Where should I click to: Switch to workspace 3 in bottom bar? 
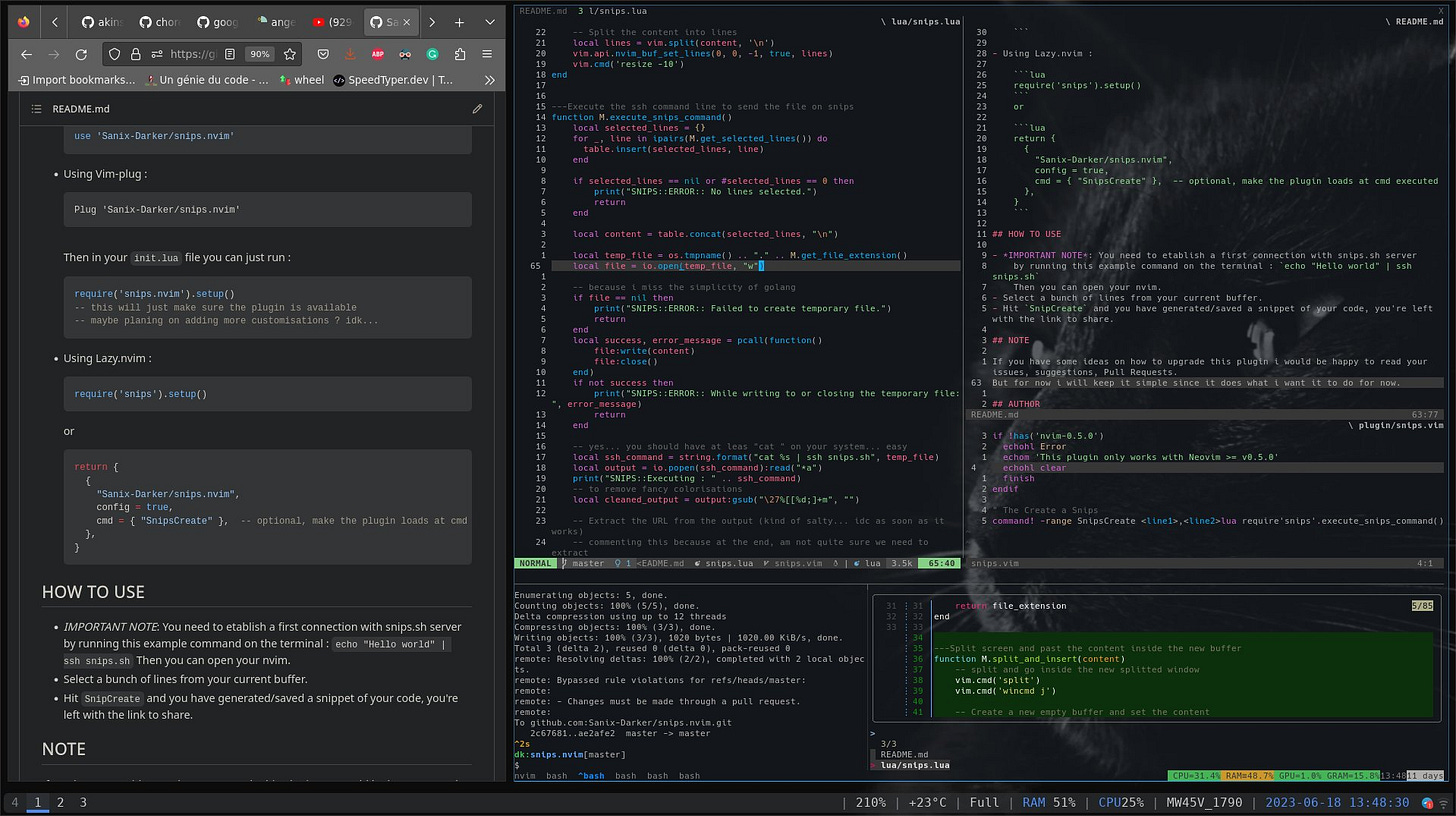(83, 802)
